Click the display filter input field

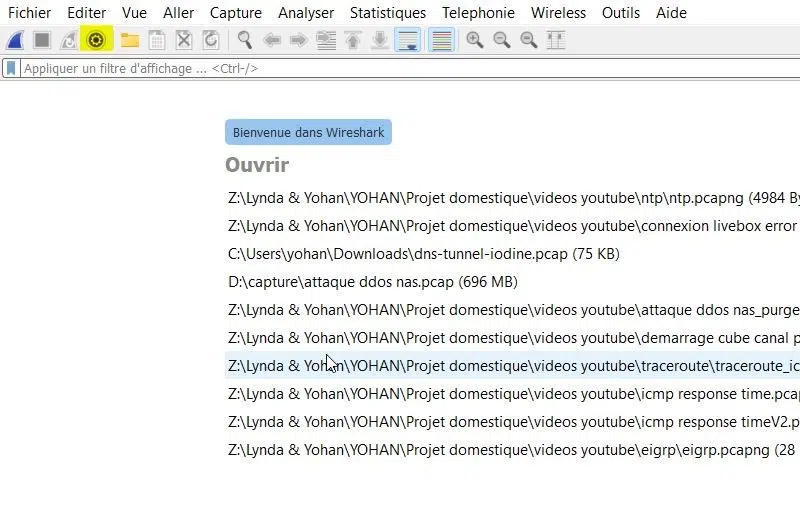click(x=410, y=68)
